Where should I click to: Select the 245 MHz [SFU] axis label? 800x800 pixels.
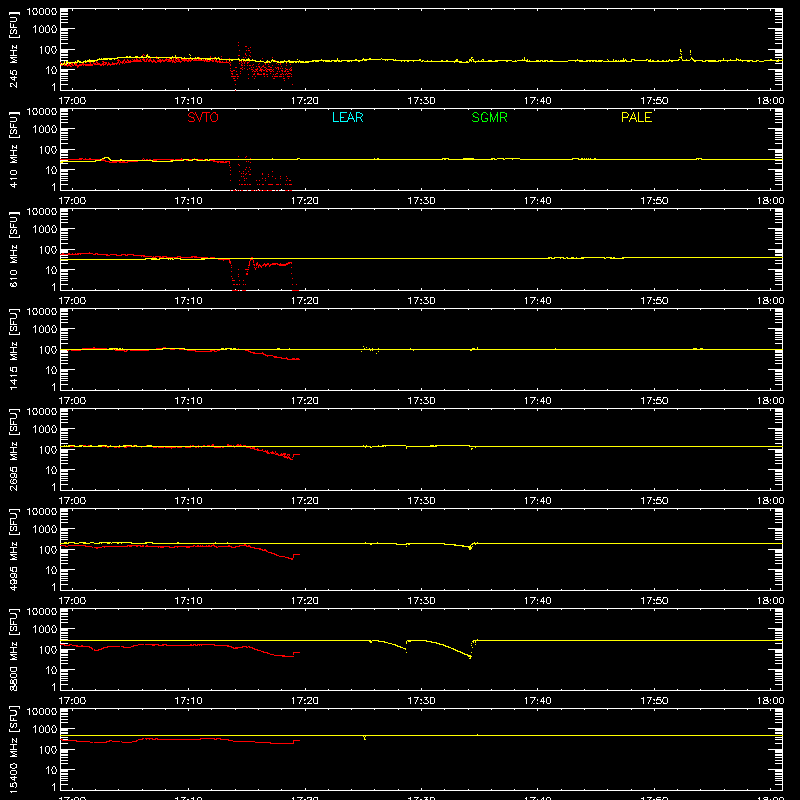coord(14,50)
